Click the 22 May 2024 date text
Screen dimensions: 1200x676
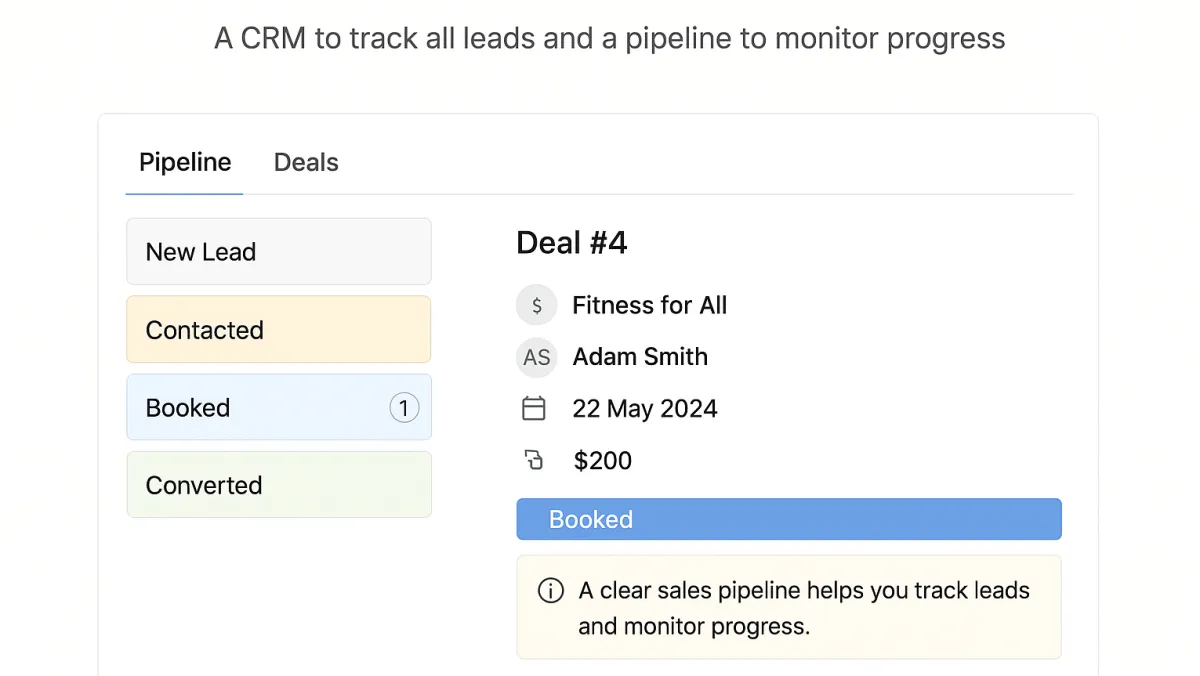point(645,408)
